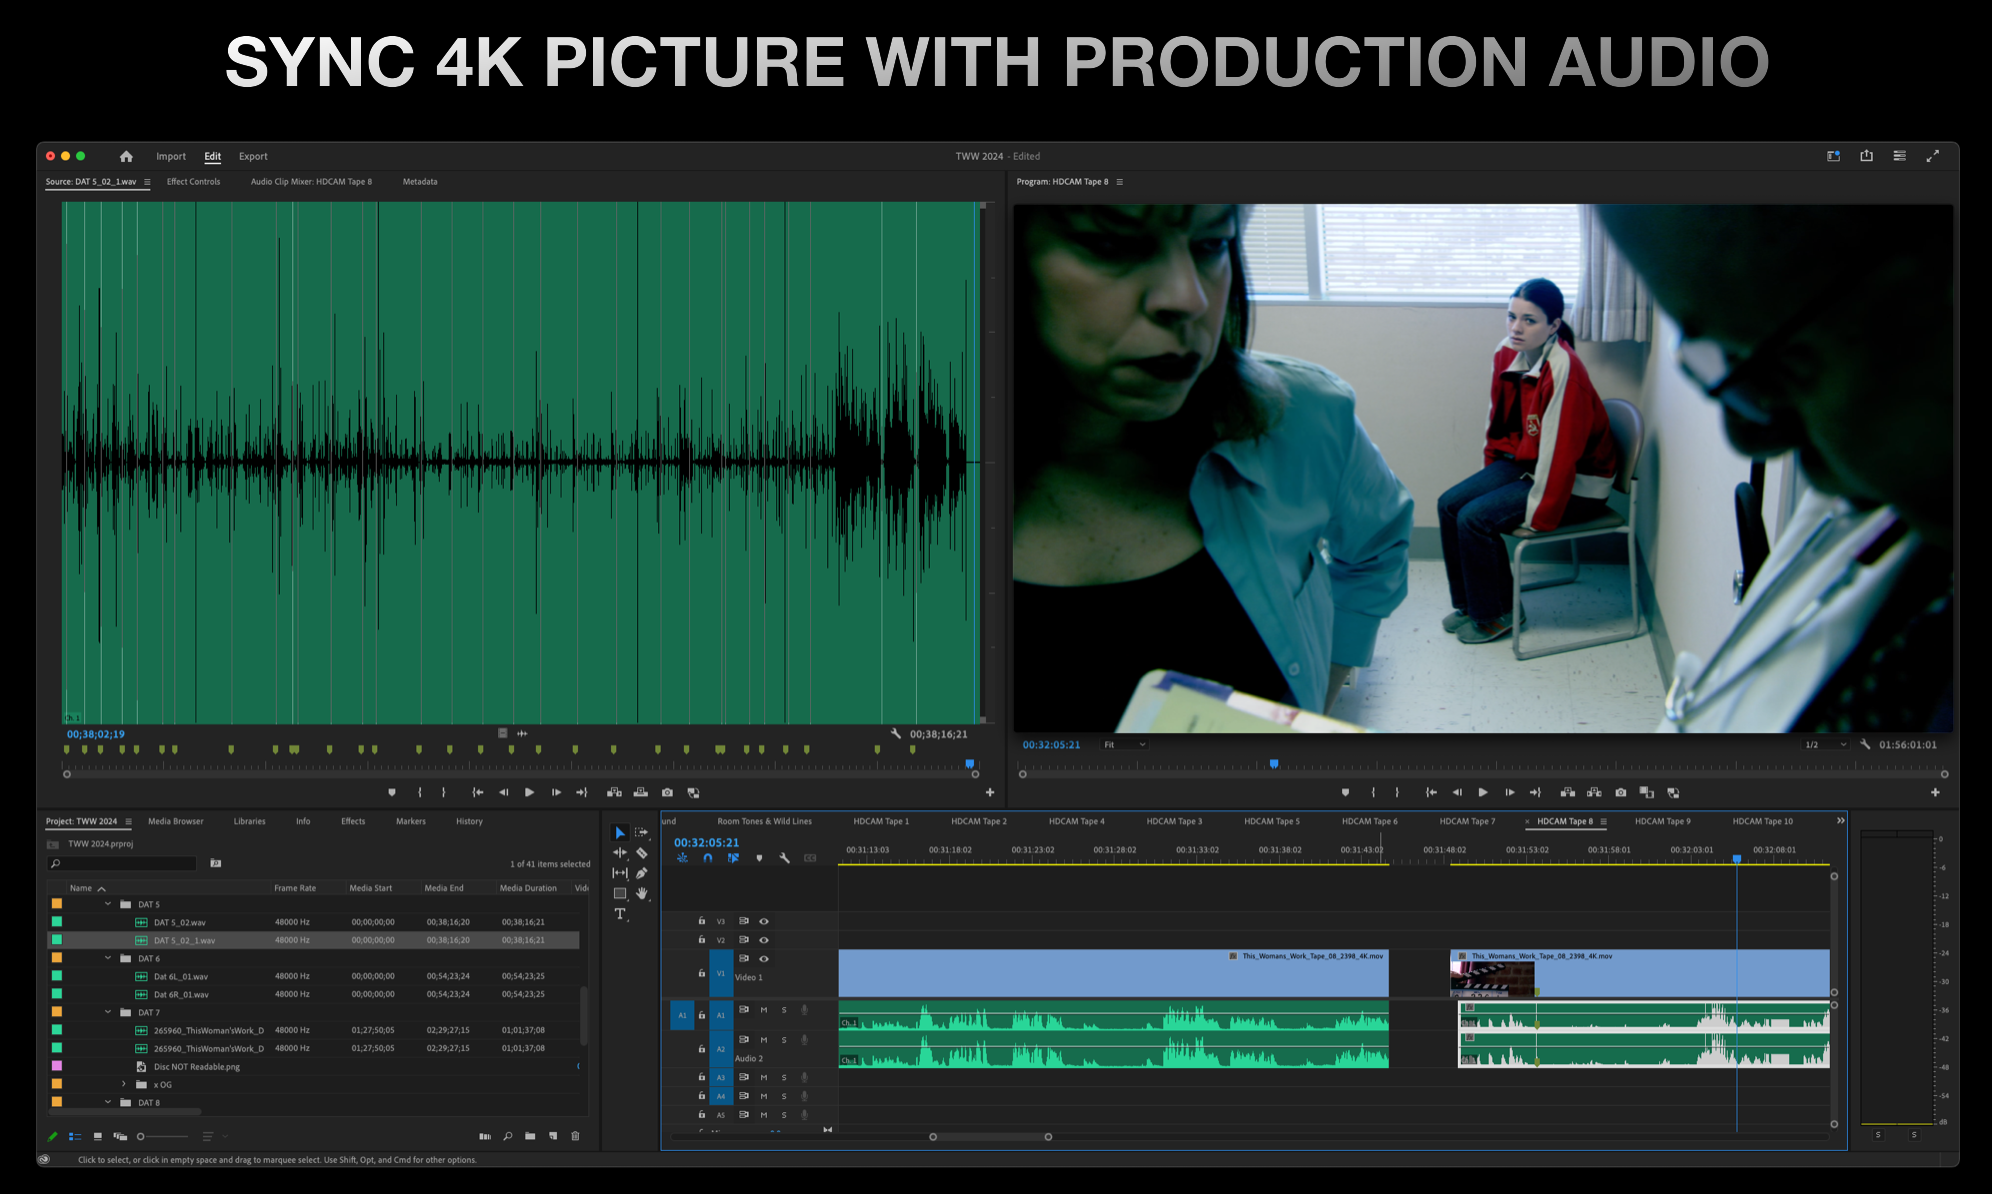1992x1194 pixels.
Task: Mute track A3
Action: click(764, 1077)
